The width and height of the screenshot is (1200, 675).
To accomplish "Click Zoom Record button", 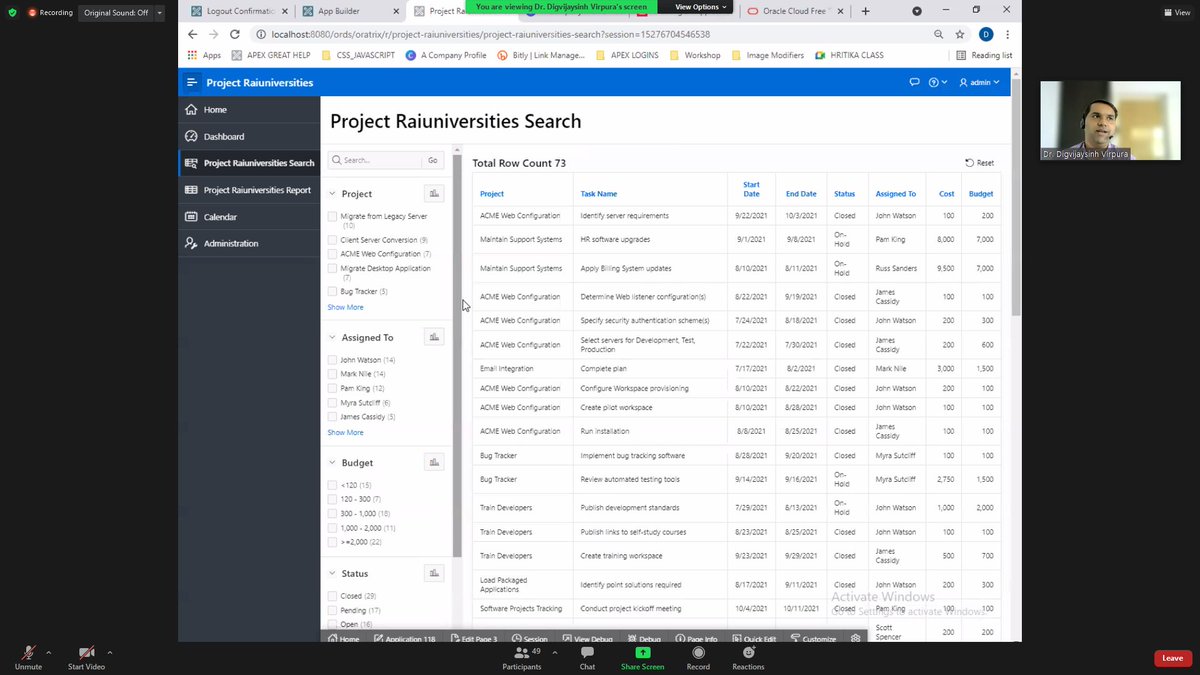I will pos(698,657).
